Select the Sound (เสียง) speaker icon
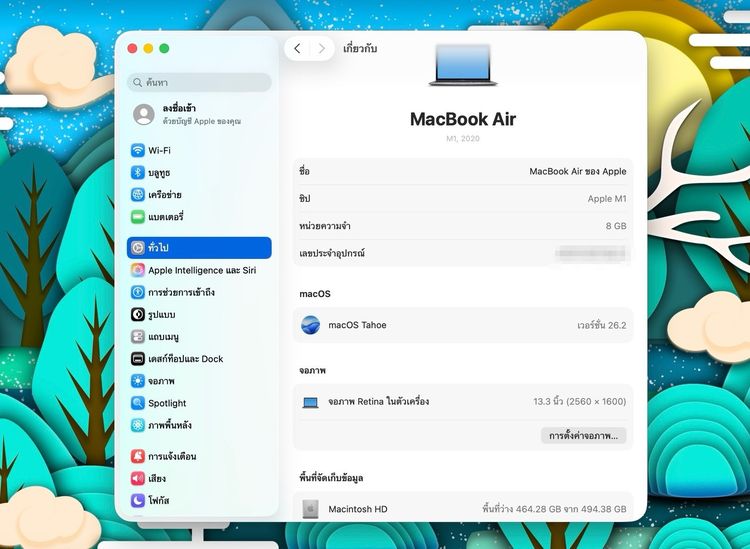750x549 pixels. pos(138,478)
